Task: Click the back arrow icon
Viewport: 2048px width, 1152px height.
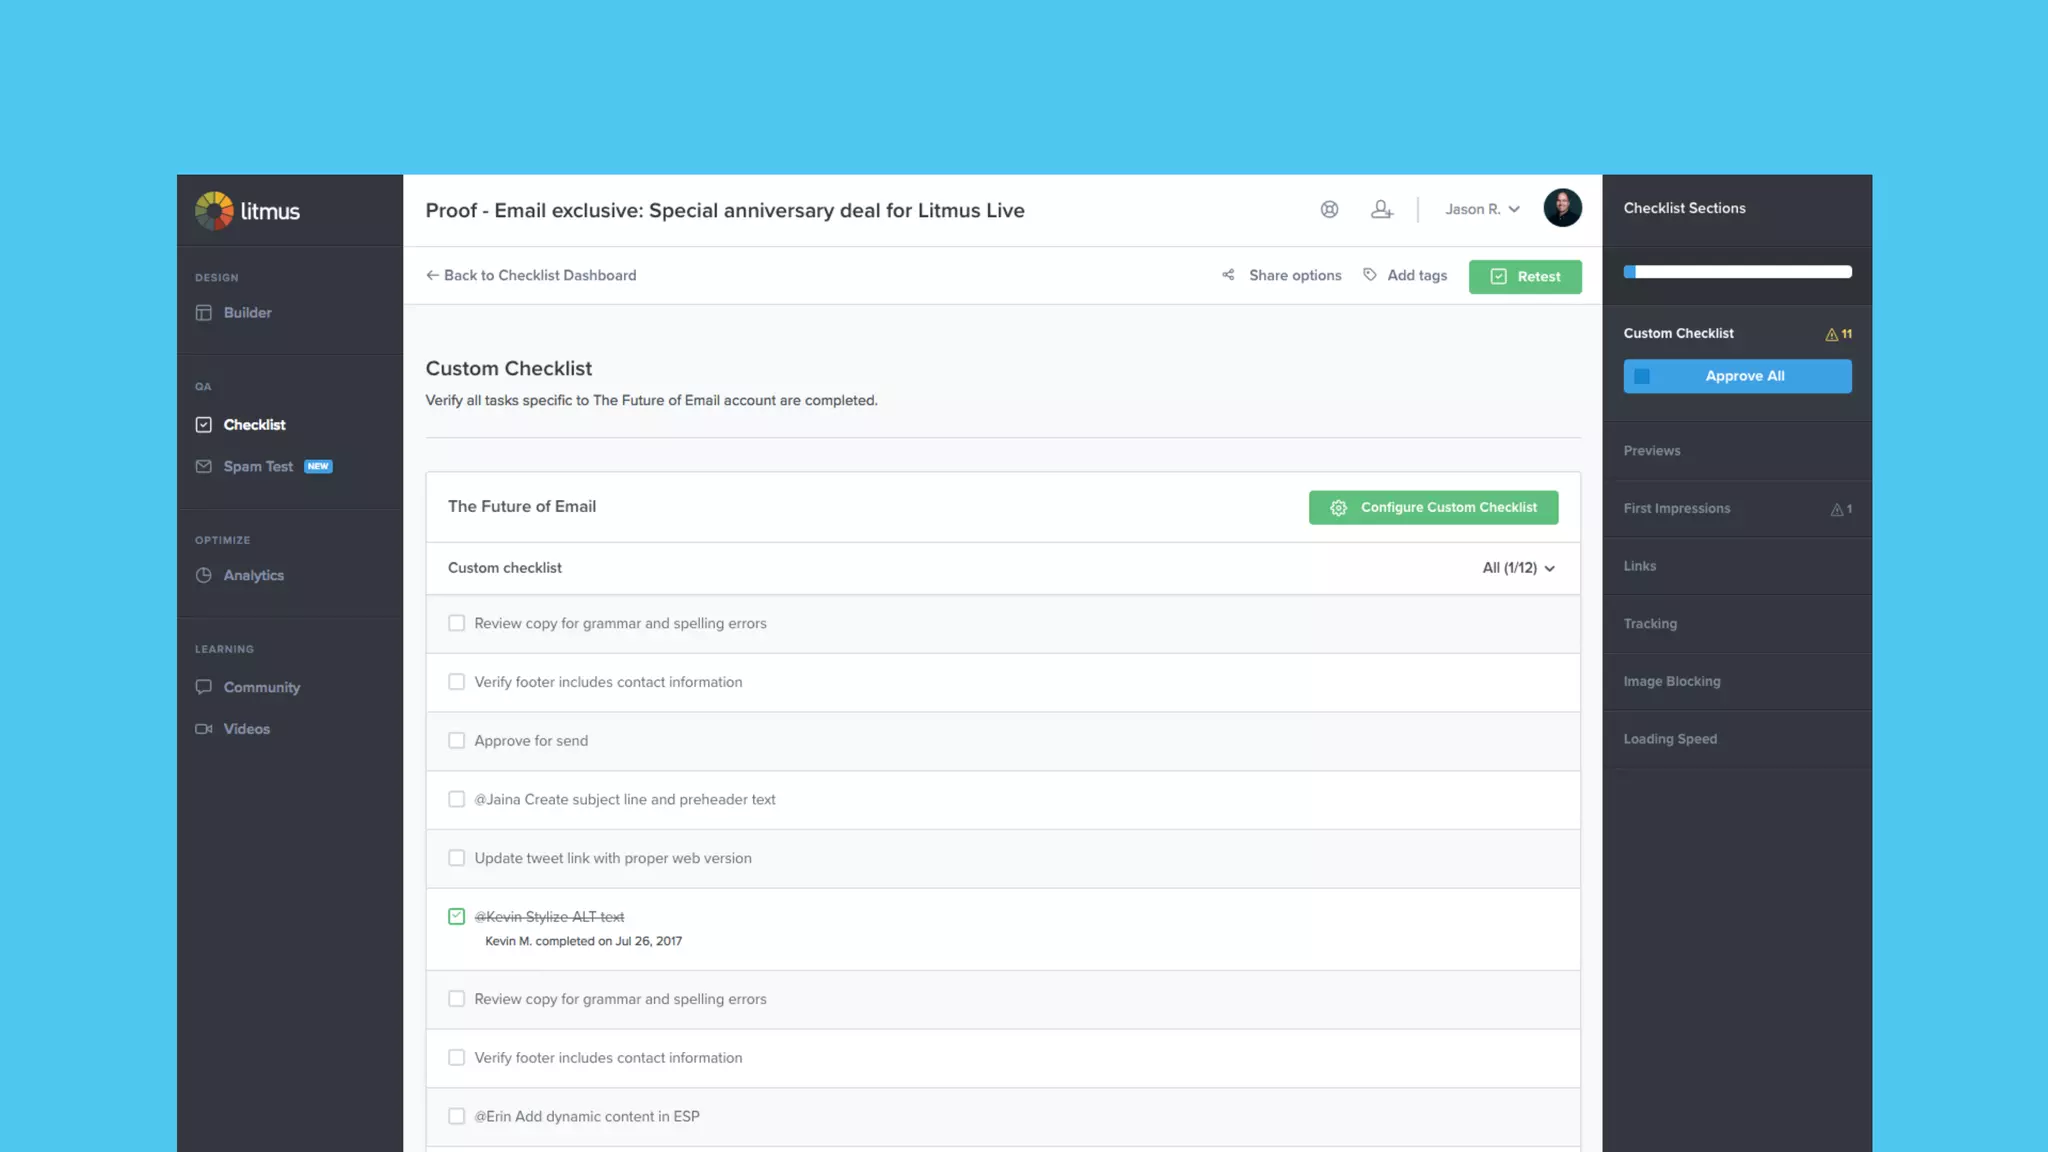Action: point(432,275)
